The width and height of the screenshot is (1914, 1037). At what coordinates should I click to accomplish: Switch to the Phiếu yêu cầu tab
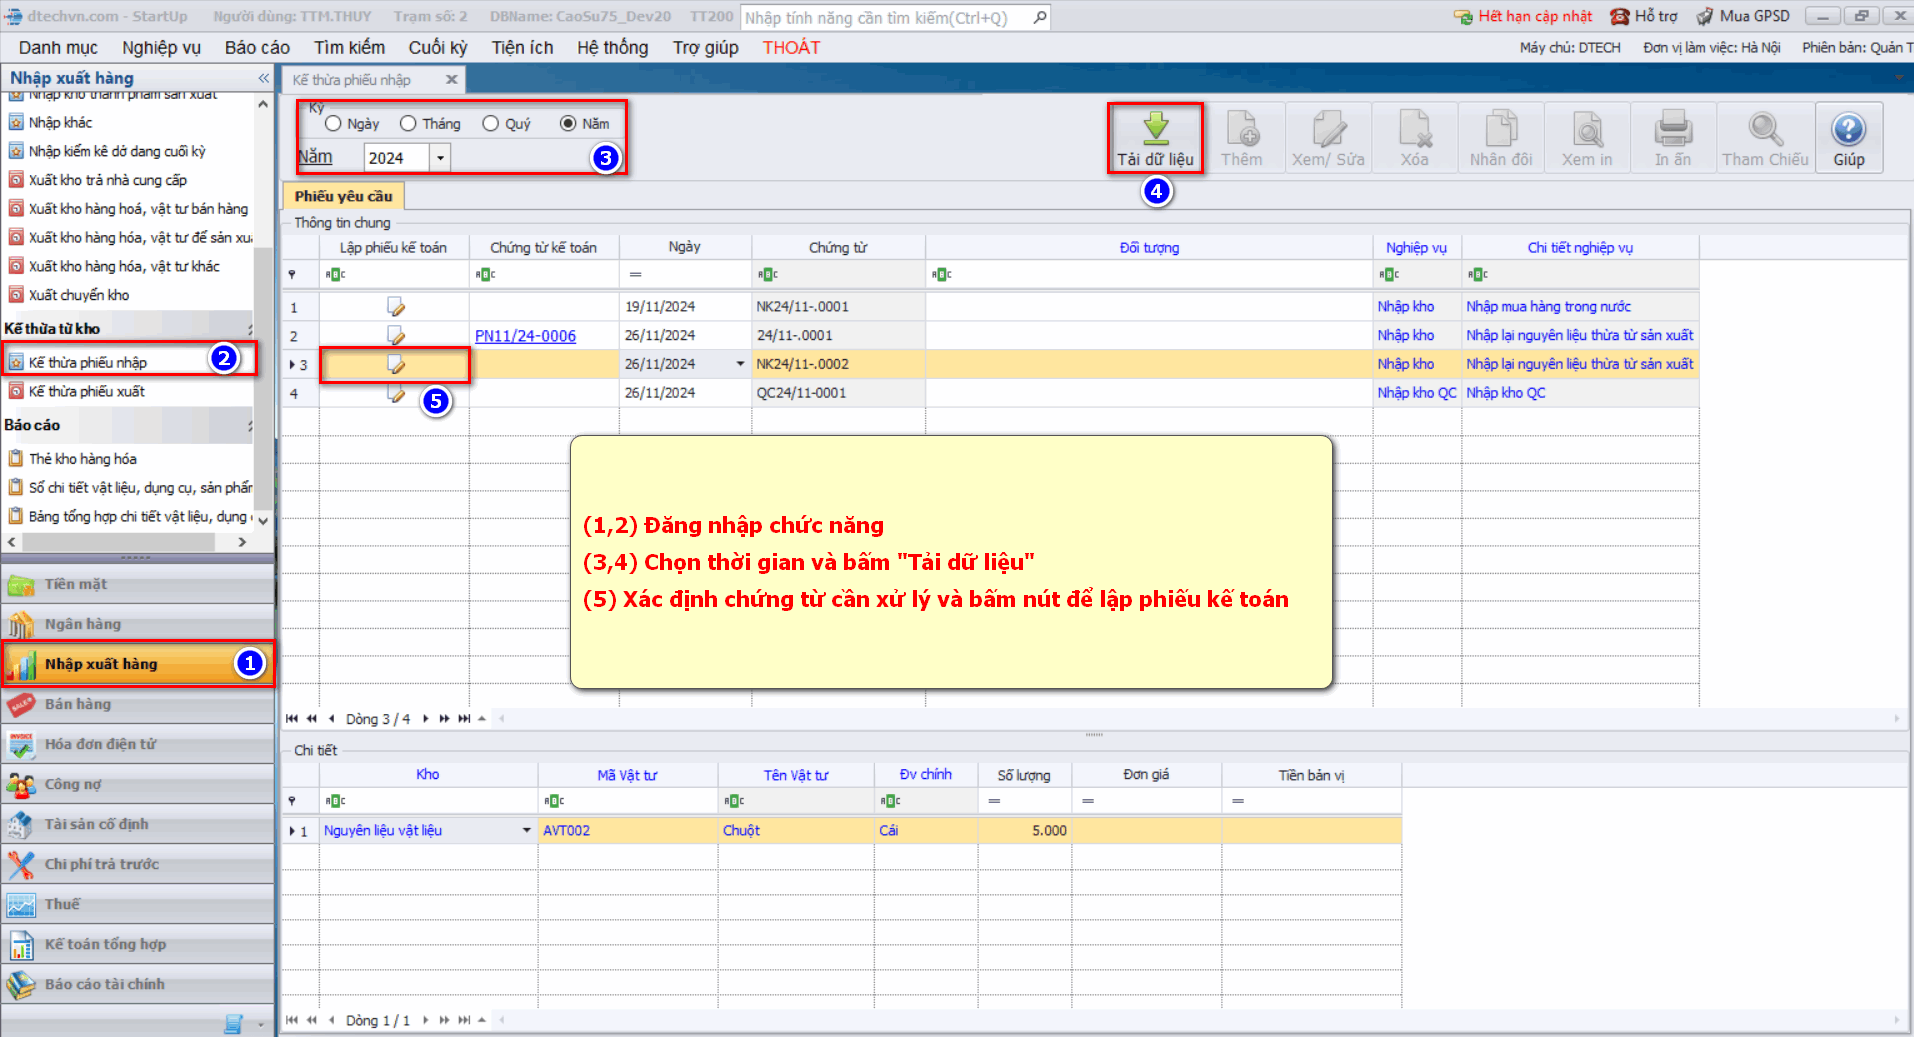pyautogui.click(x=343, y=196)
